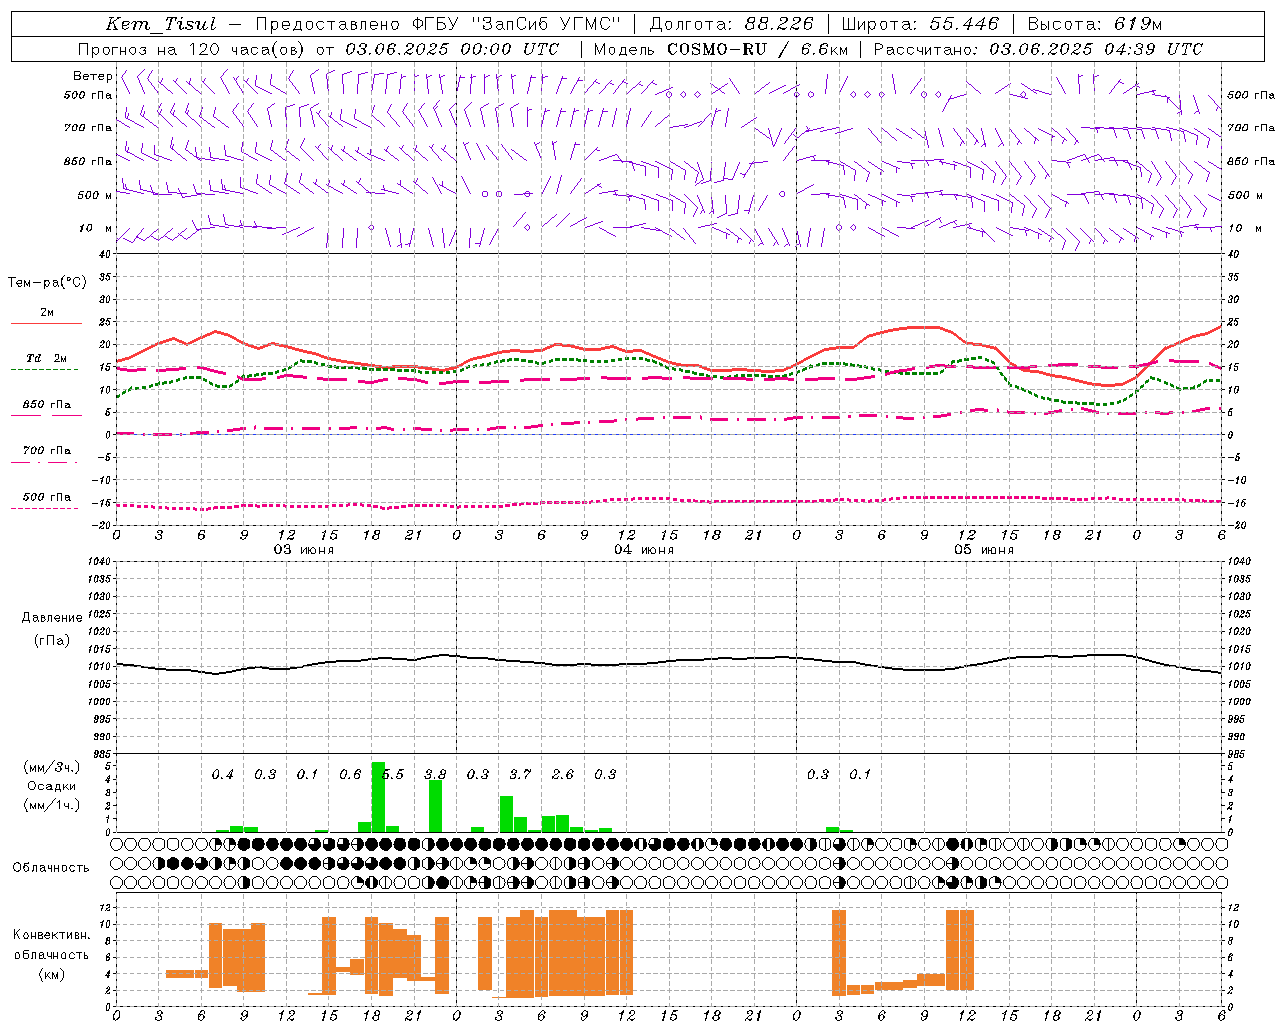Click the Осадки precipitation label
Viewport: 1280px width, 1024px height.
[x=51, y=786]
